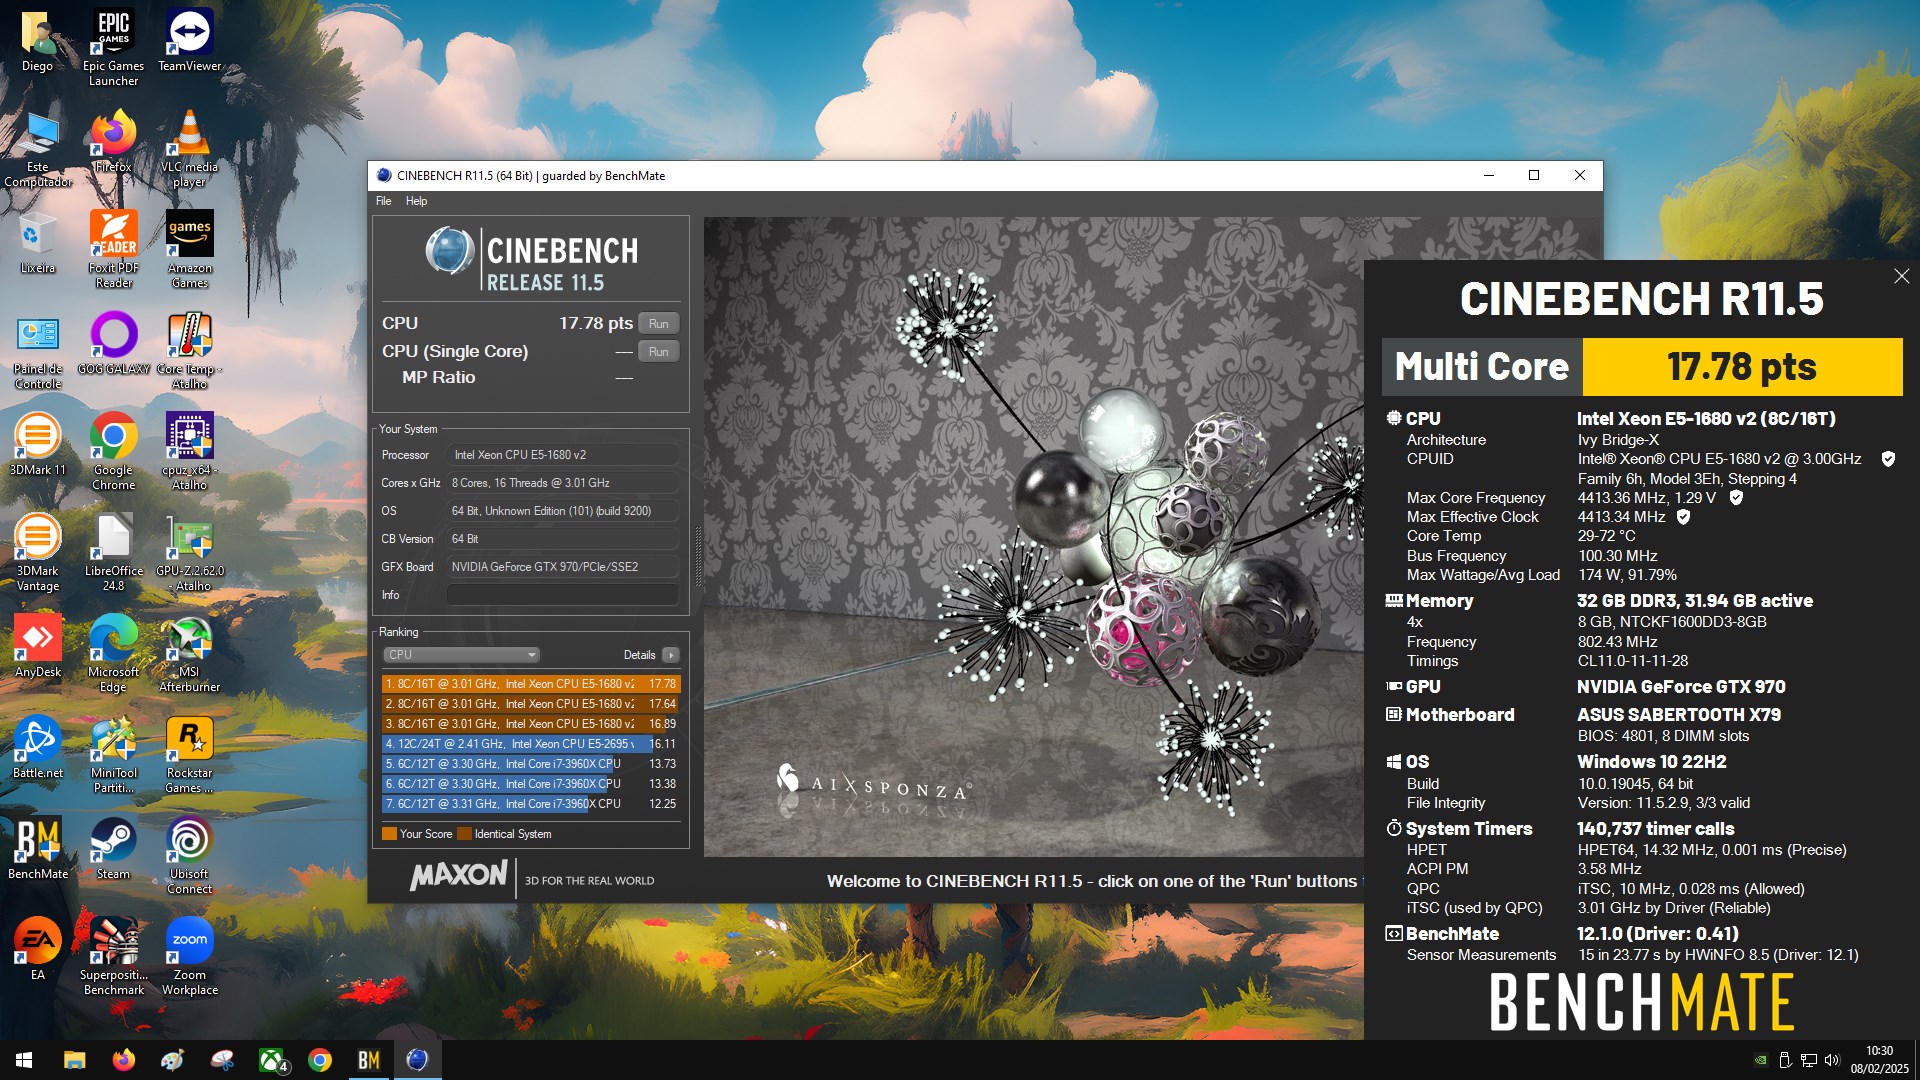Screen dimensions: 1920x1080
Task: Open Superposition Benchmark desktop icon
Action: pyautogui.click(x=113, y=956)
